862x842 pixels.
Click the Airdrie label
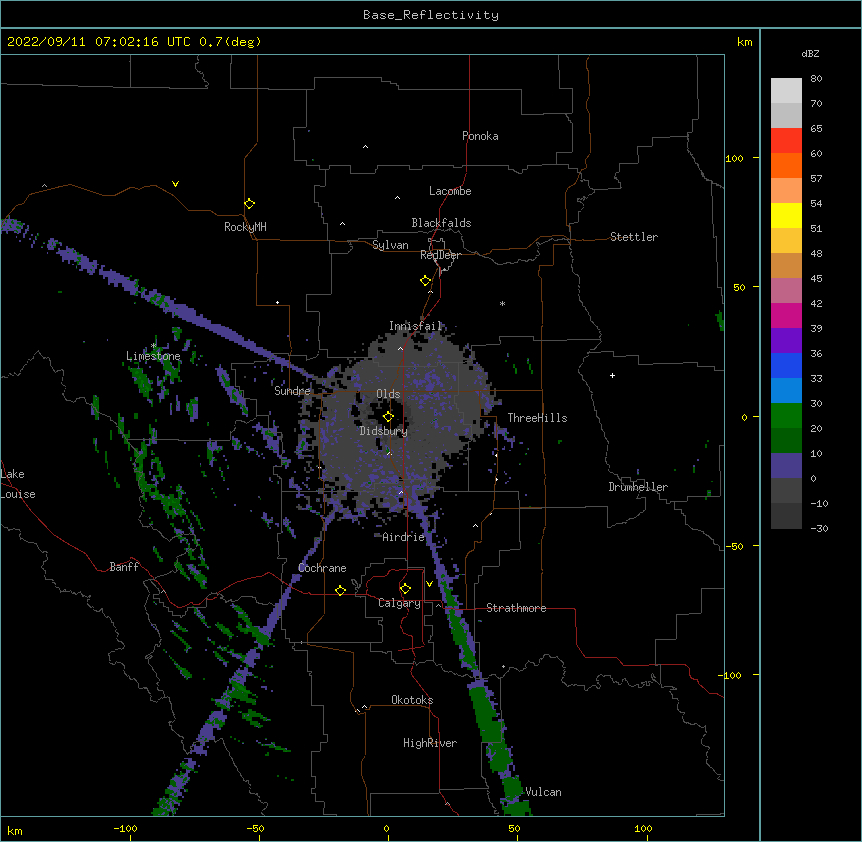pos(404,537)
